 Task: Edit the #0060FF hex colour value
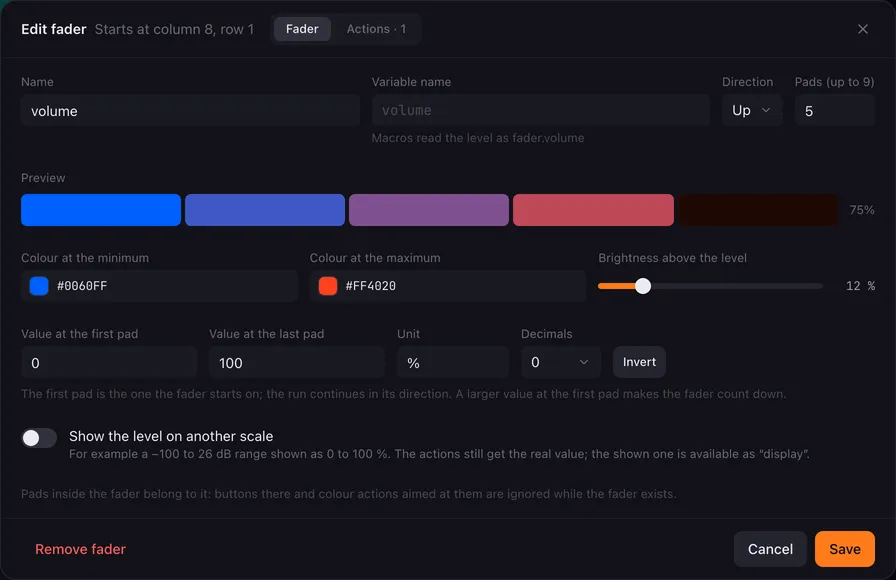point(82,286)
